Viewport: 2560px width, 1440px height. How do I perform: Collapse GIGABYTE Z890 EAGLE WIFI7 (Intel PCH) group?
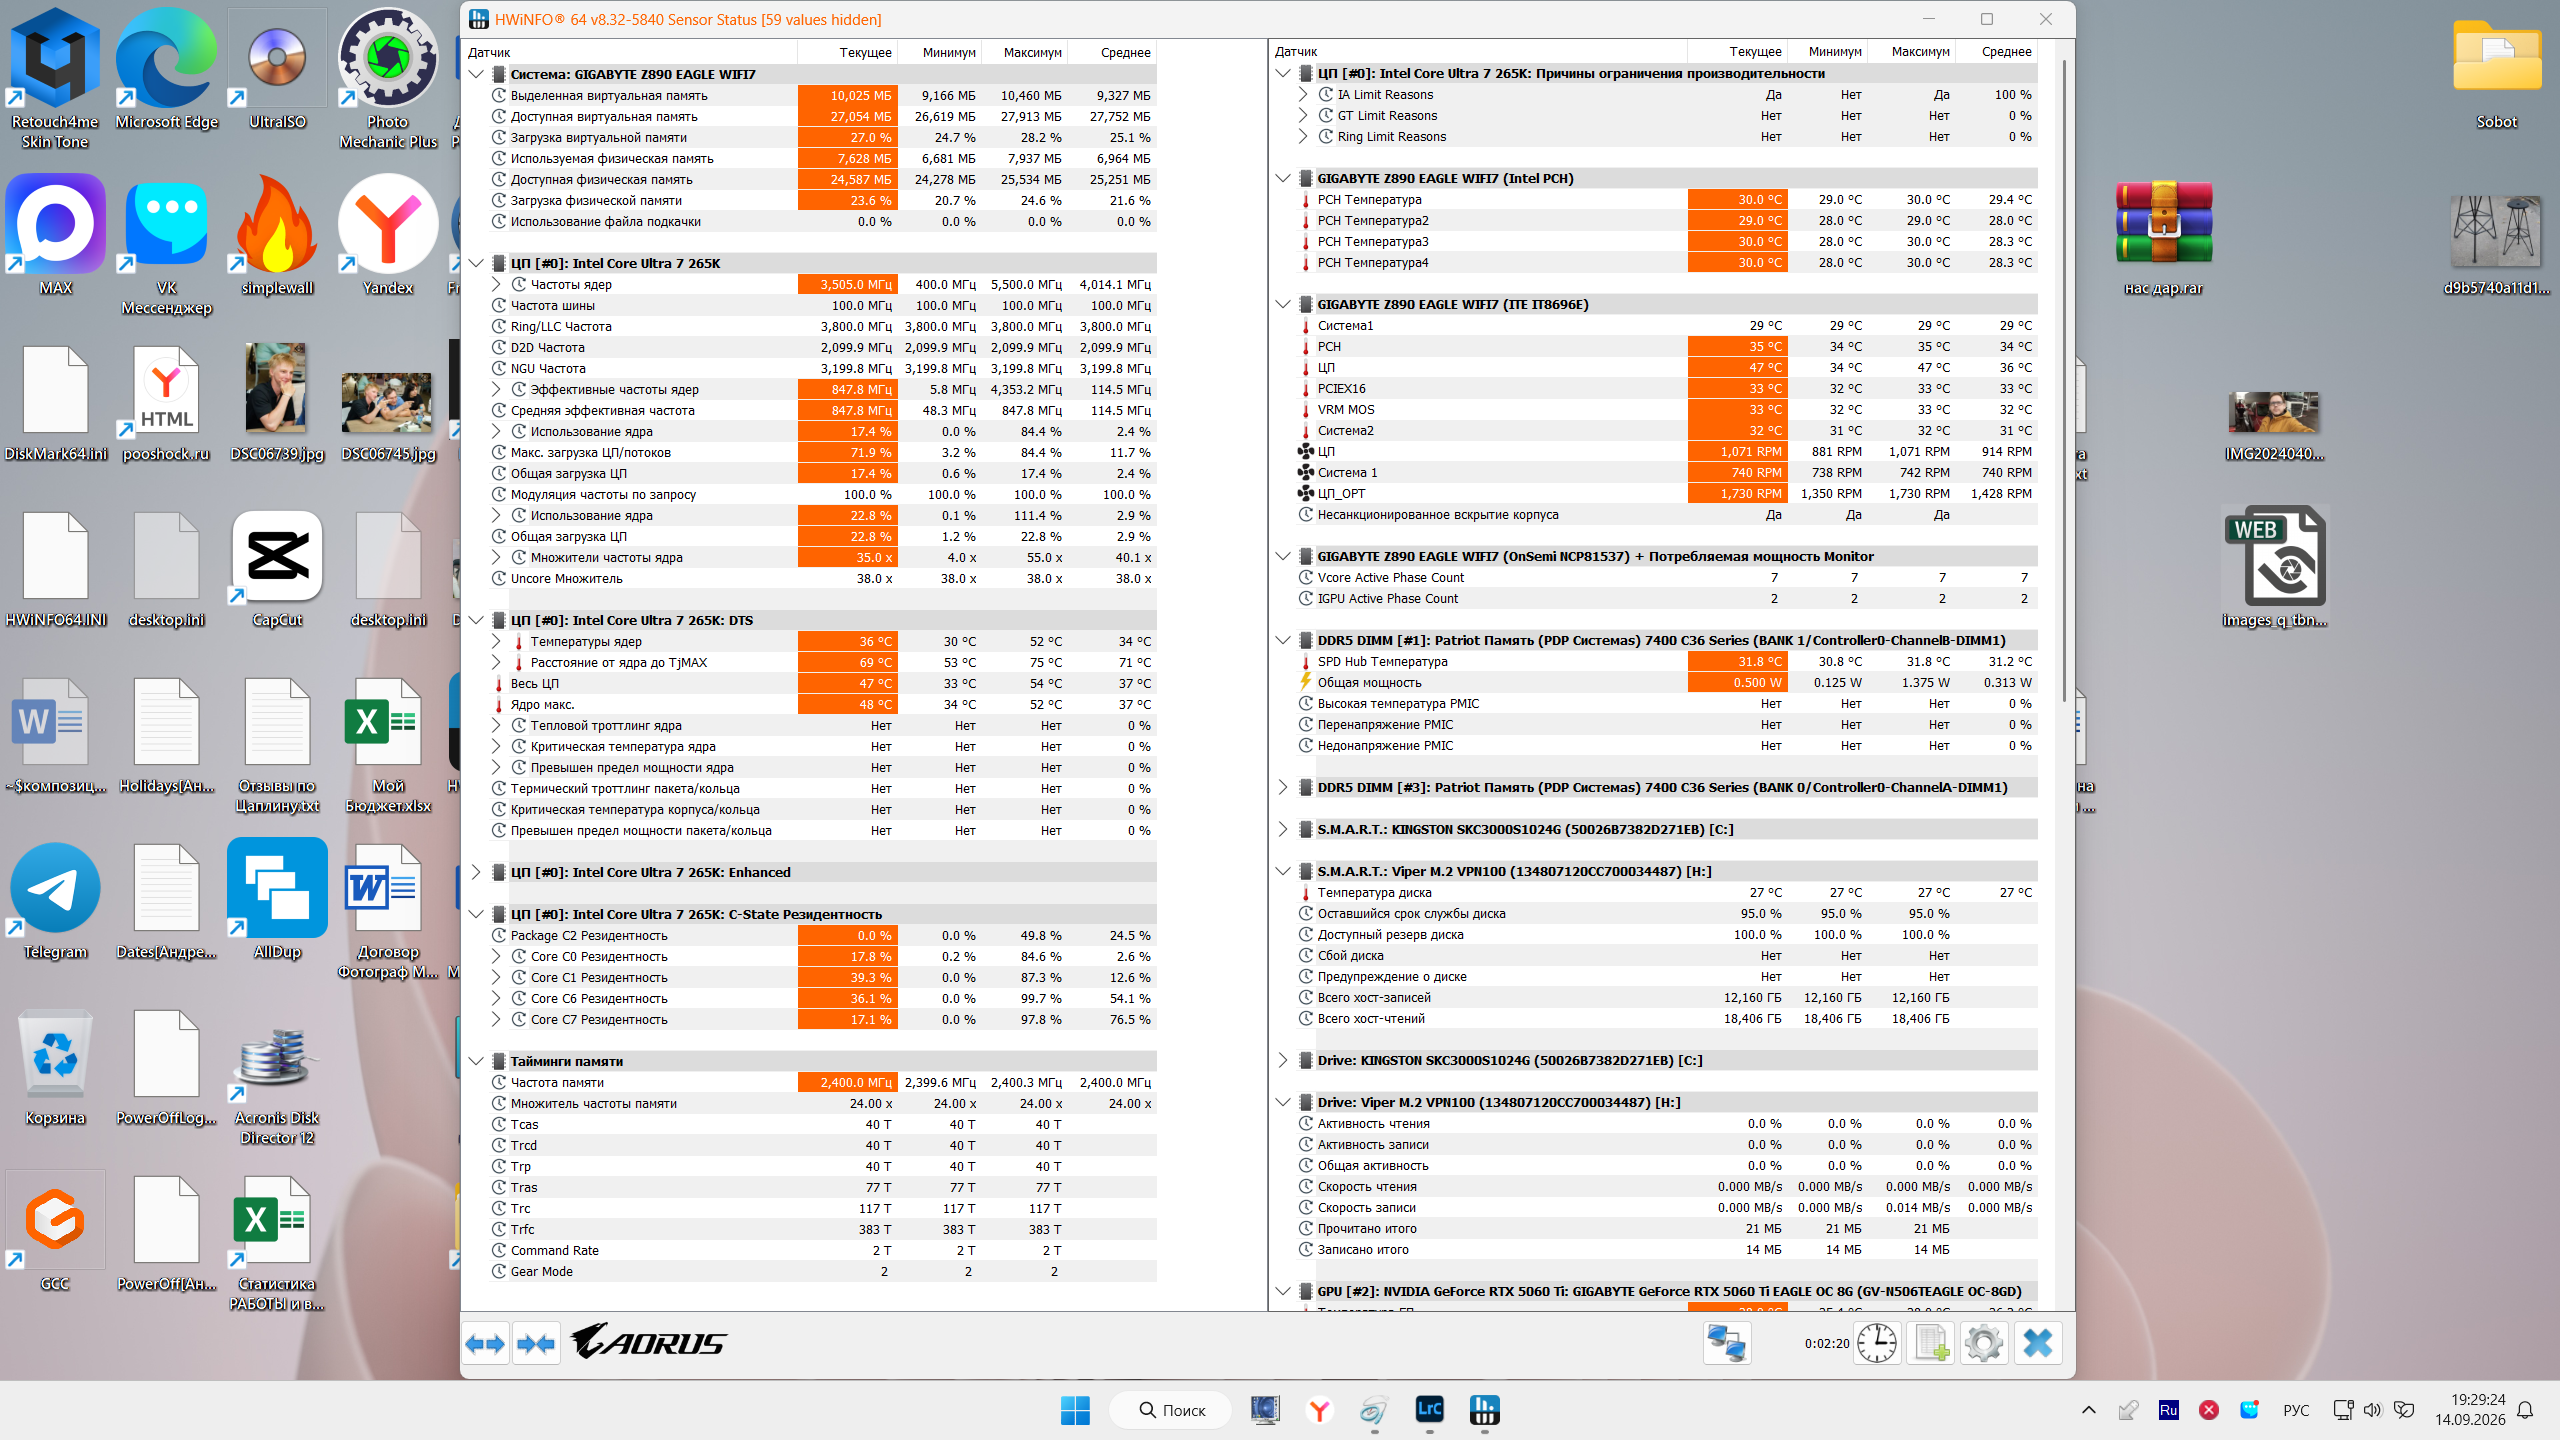[1284, 178]
